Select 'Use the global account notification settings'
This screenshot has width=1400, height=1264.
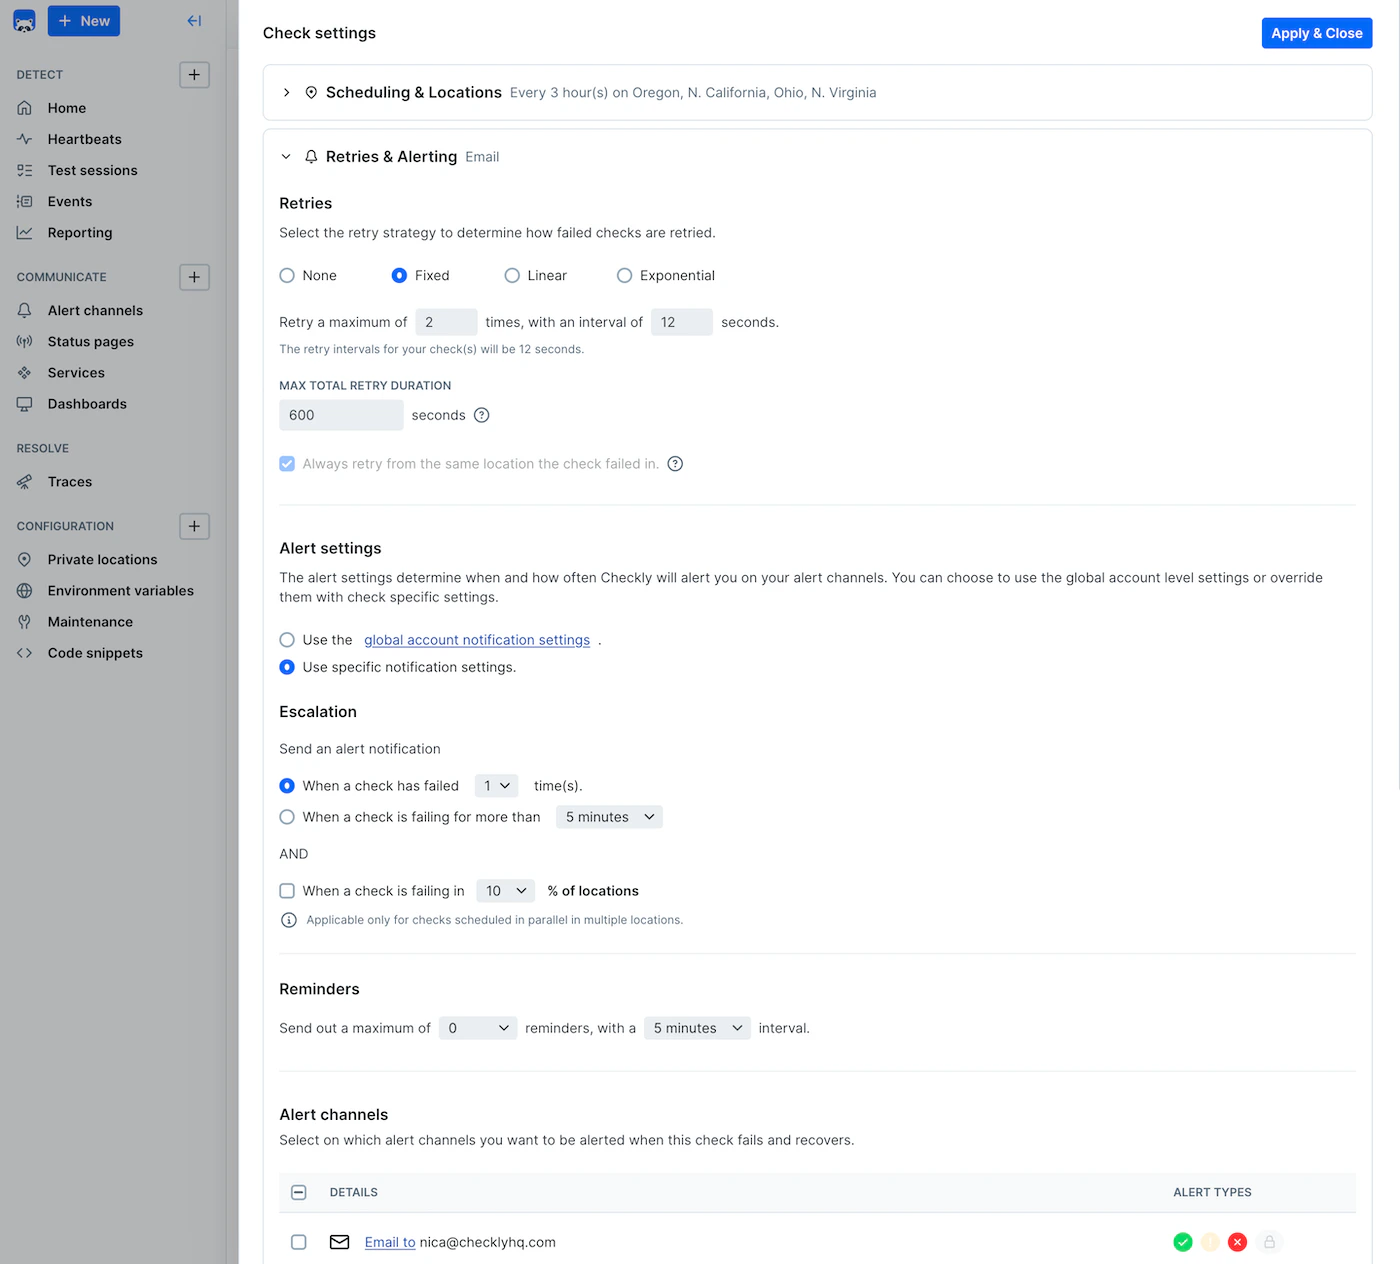coord(287,640)
